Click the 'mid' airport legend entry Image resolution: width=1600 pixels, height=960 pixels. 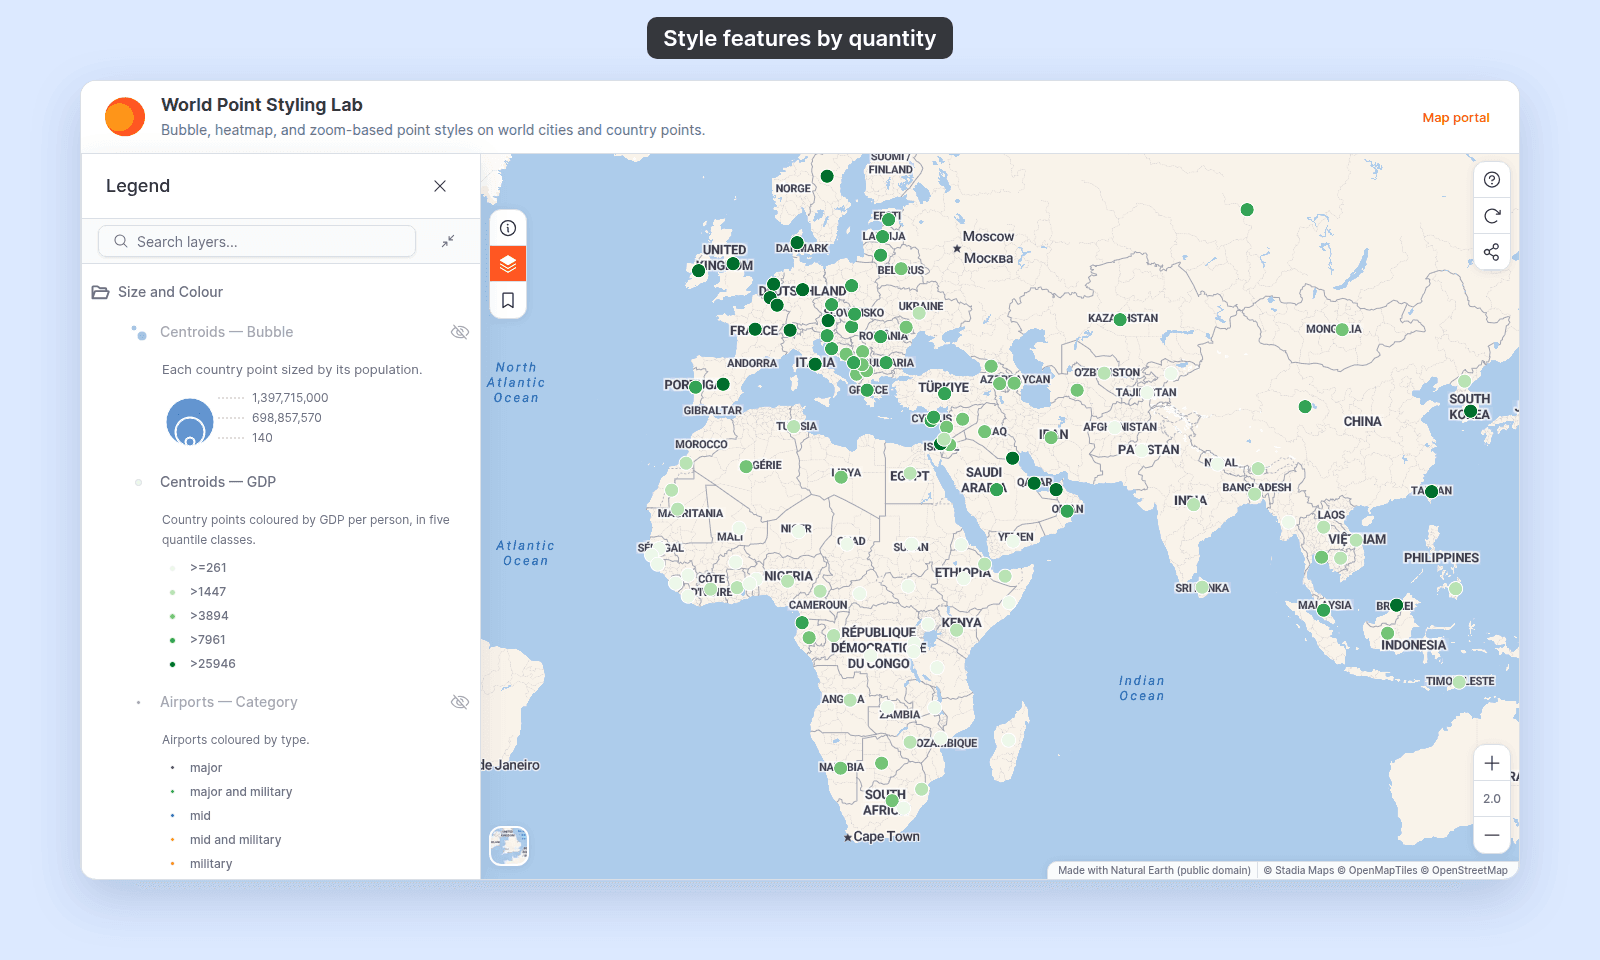pyautogui.click(x=200, y=816)
